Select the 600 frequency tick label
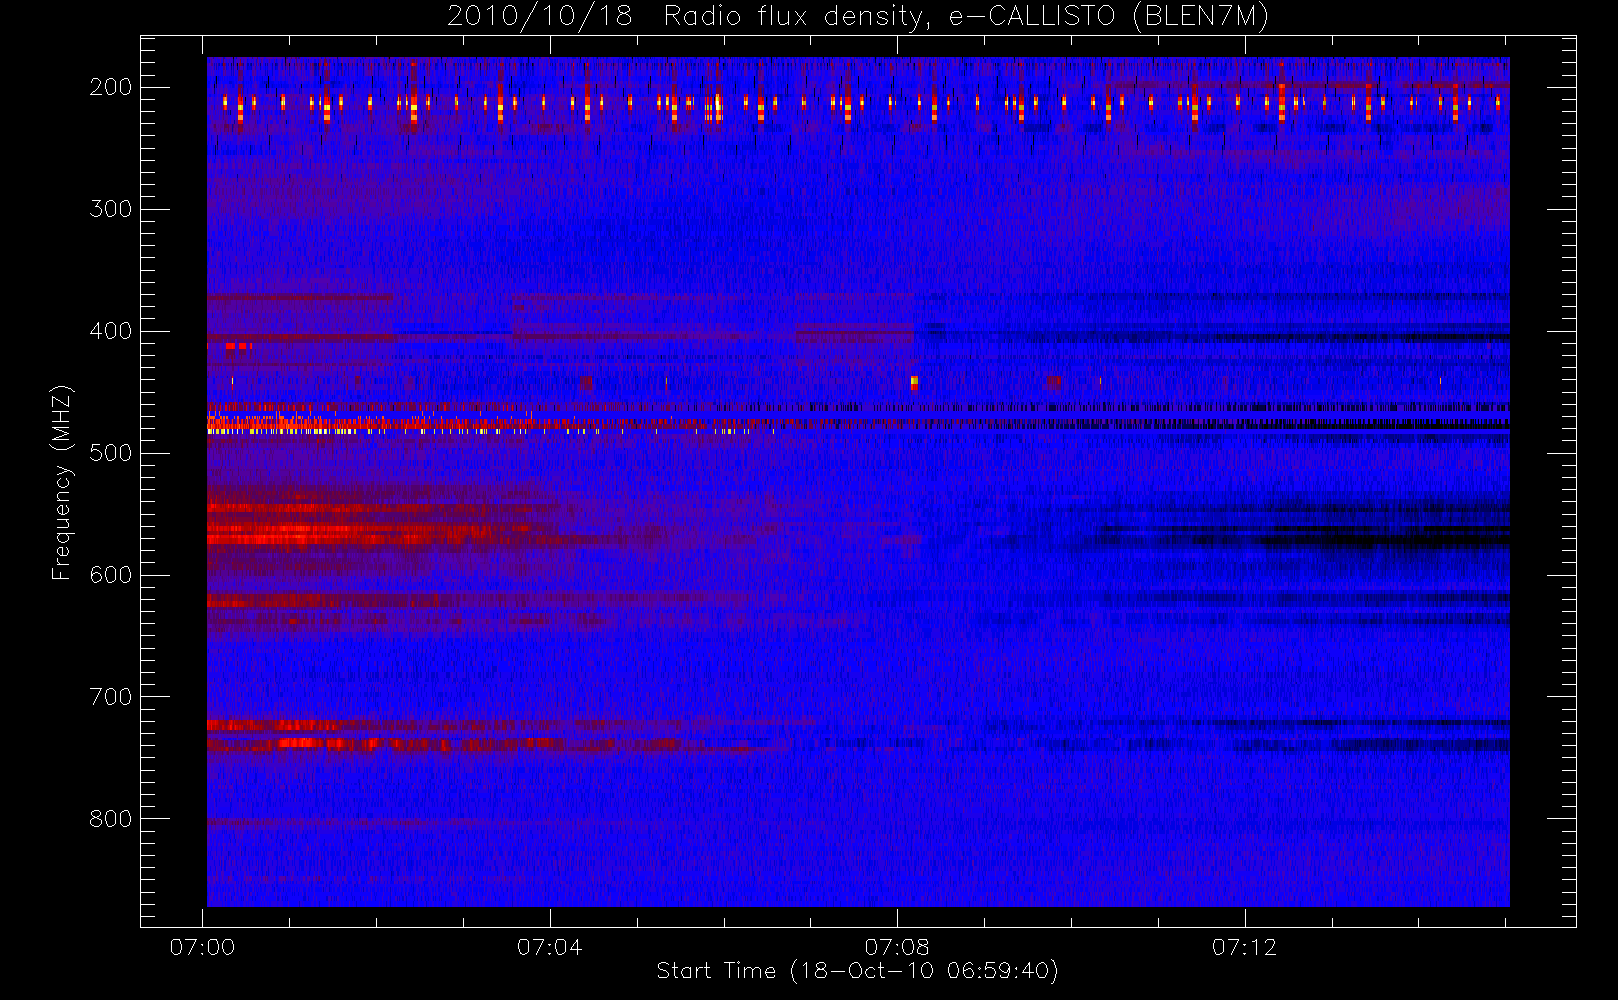The width and height of the screenshot is (1618, 1000). (110, 575)
